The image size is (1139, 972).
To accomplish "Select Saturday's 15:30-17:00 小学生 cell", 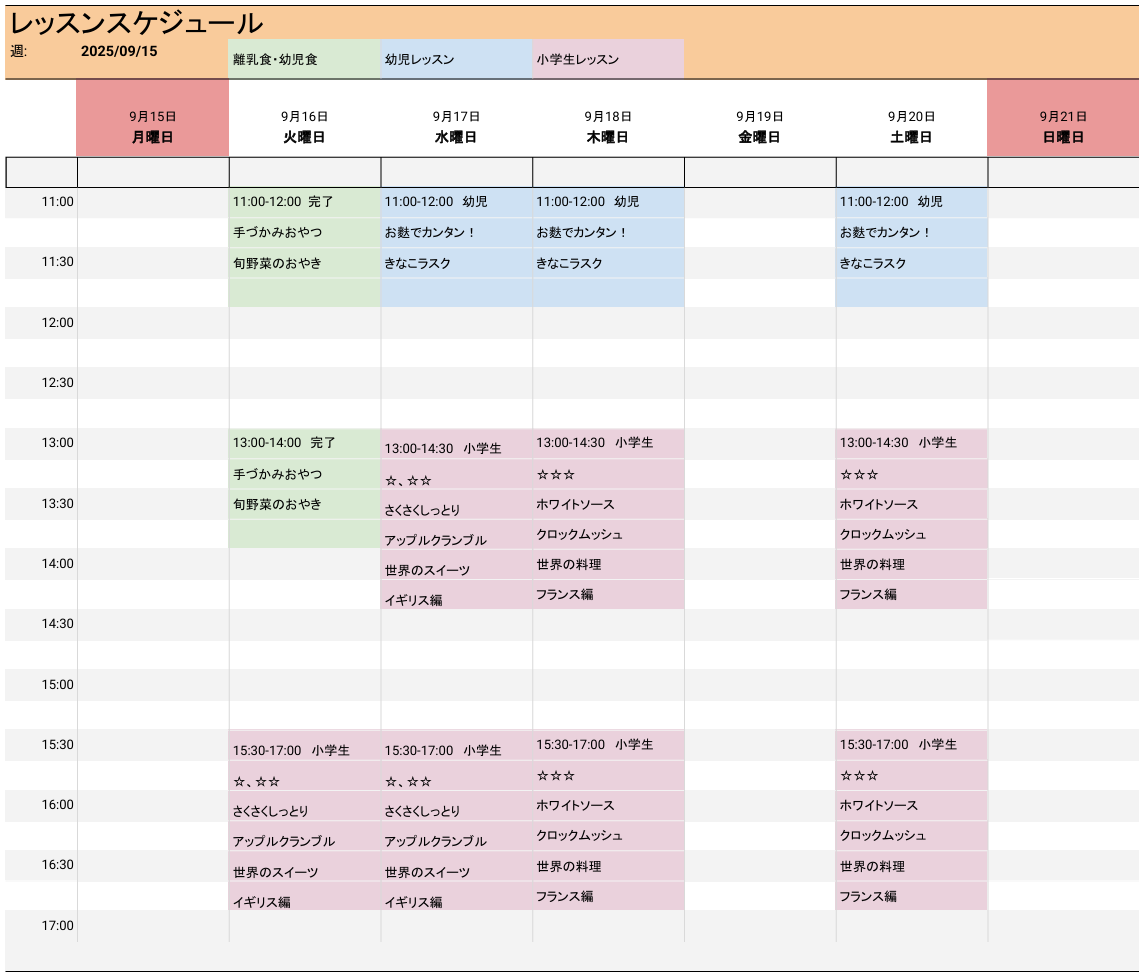I will pos(912,745).
